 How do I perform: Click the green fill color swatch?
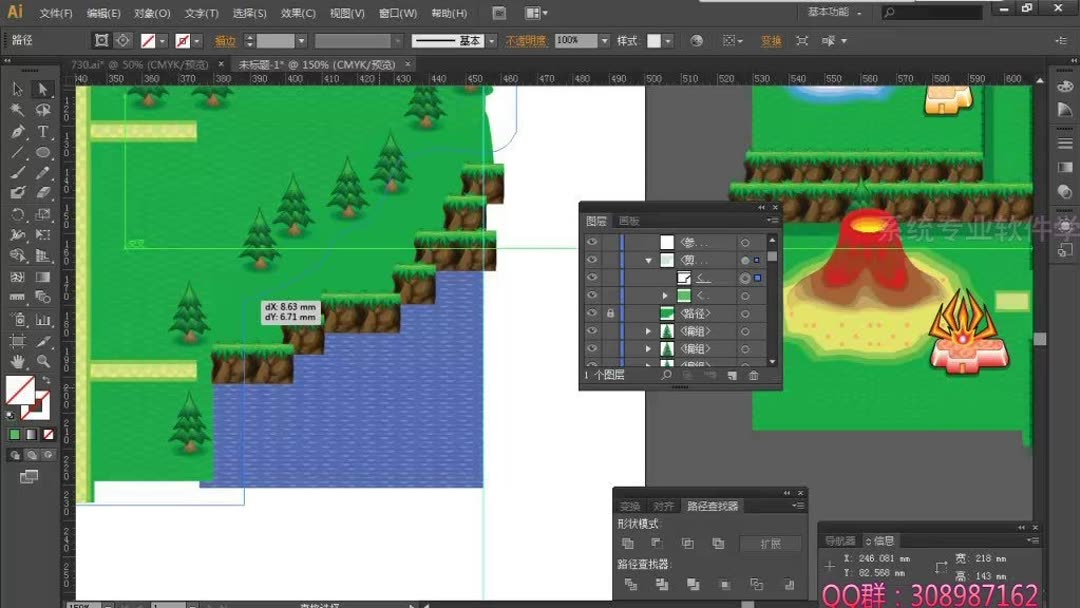17,435
